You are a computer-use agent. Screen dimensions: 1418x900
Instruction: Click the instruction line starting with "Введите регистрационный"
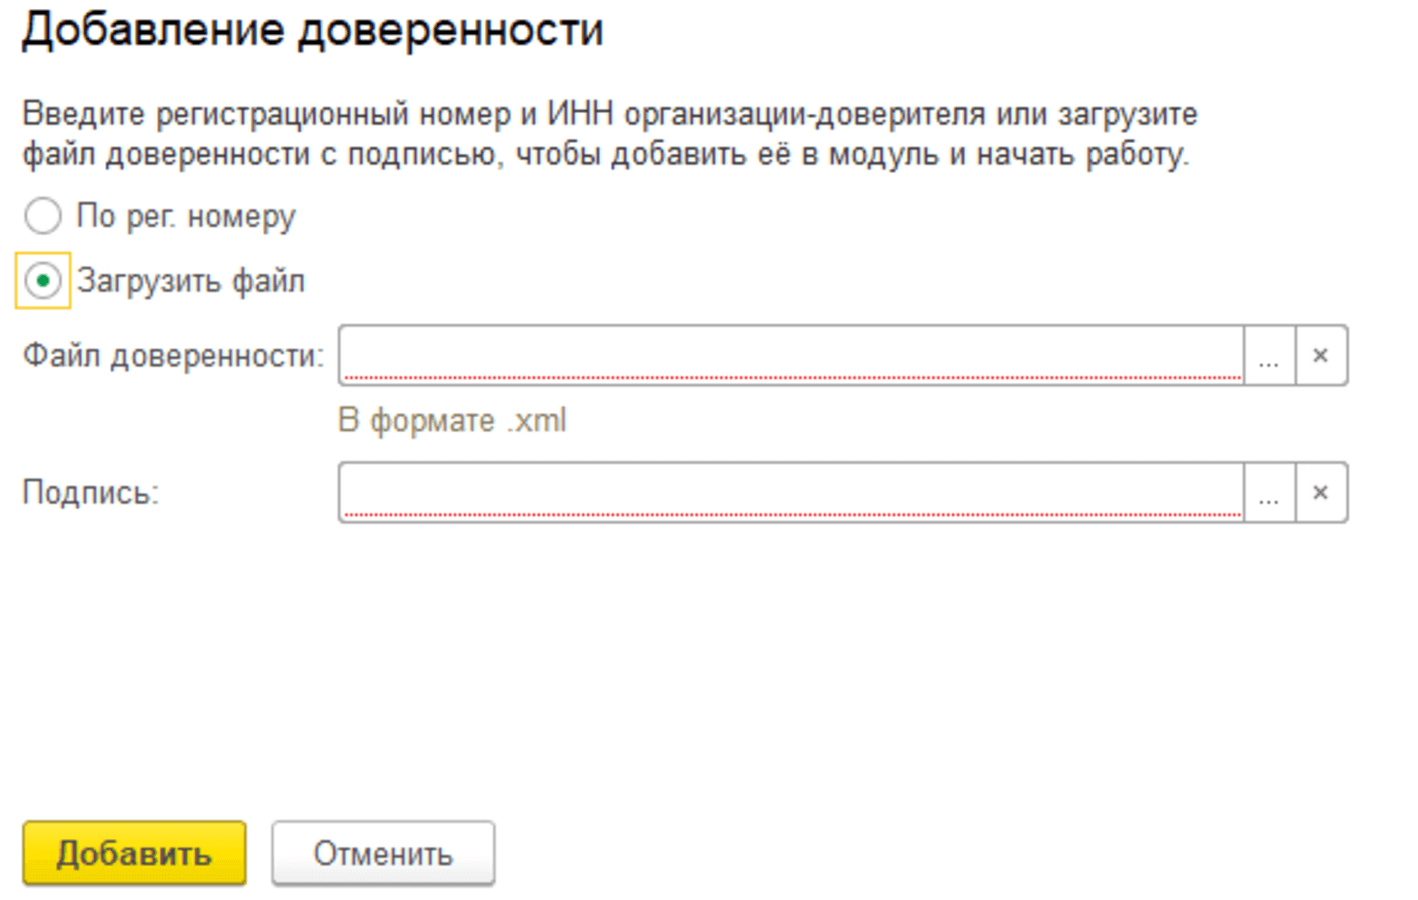tap(609, 114)
